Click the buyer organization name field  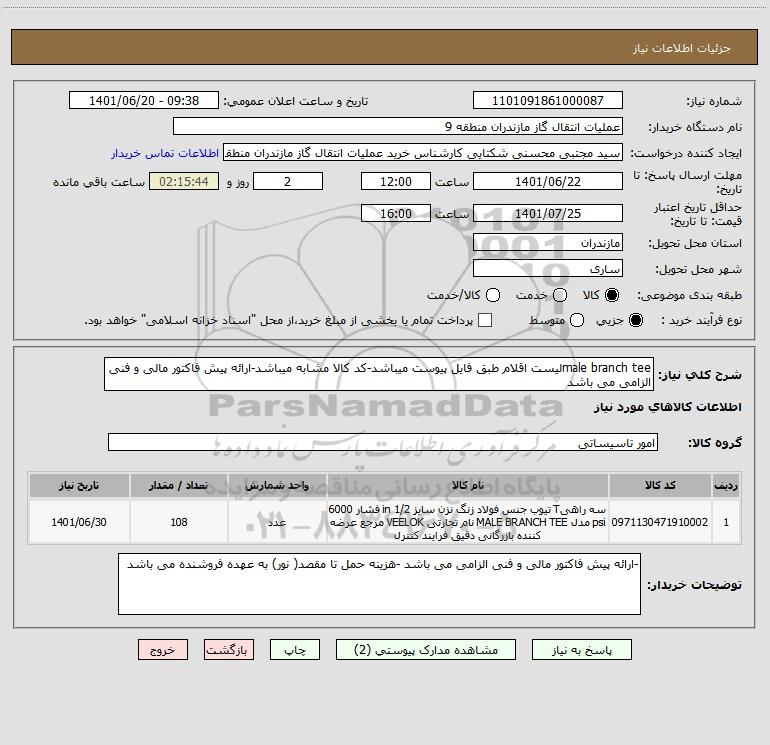pos(398,126)
